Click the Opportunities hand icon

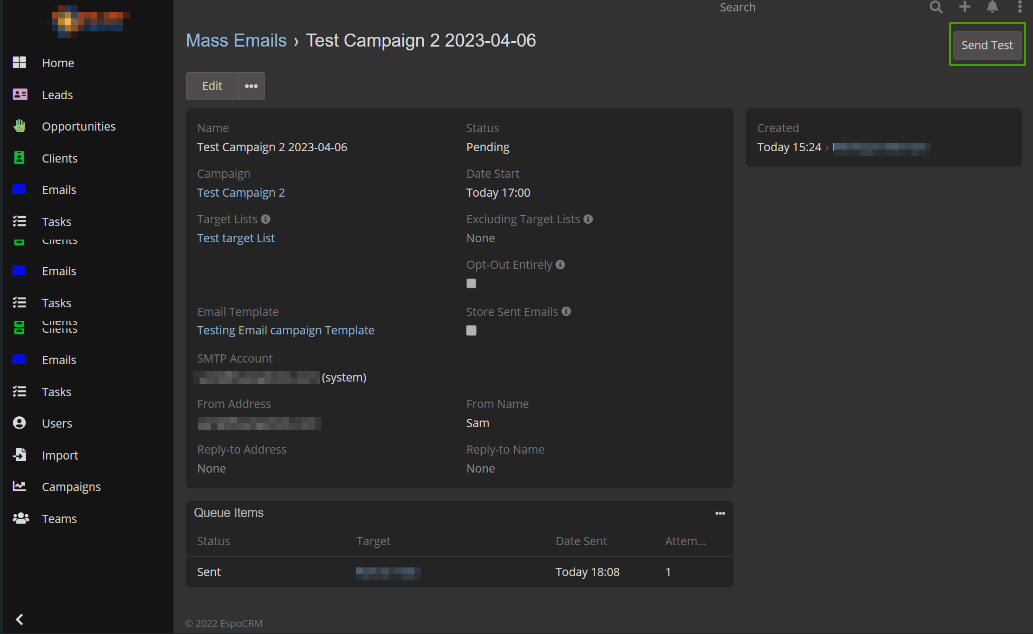(x=19, y=126)
